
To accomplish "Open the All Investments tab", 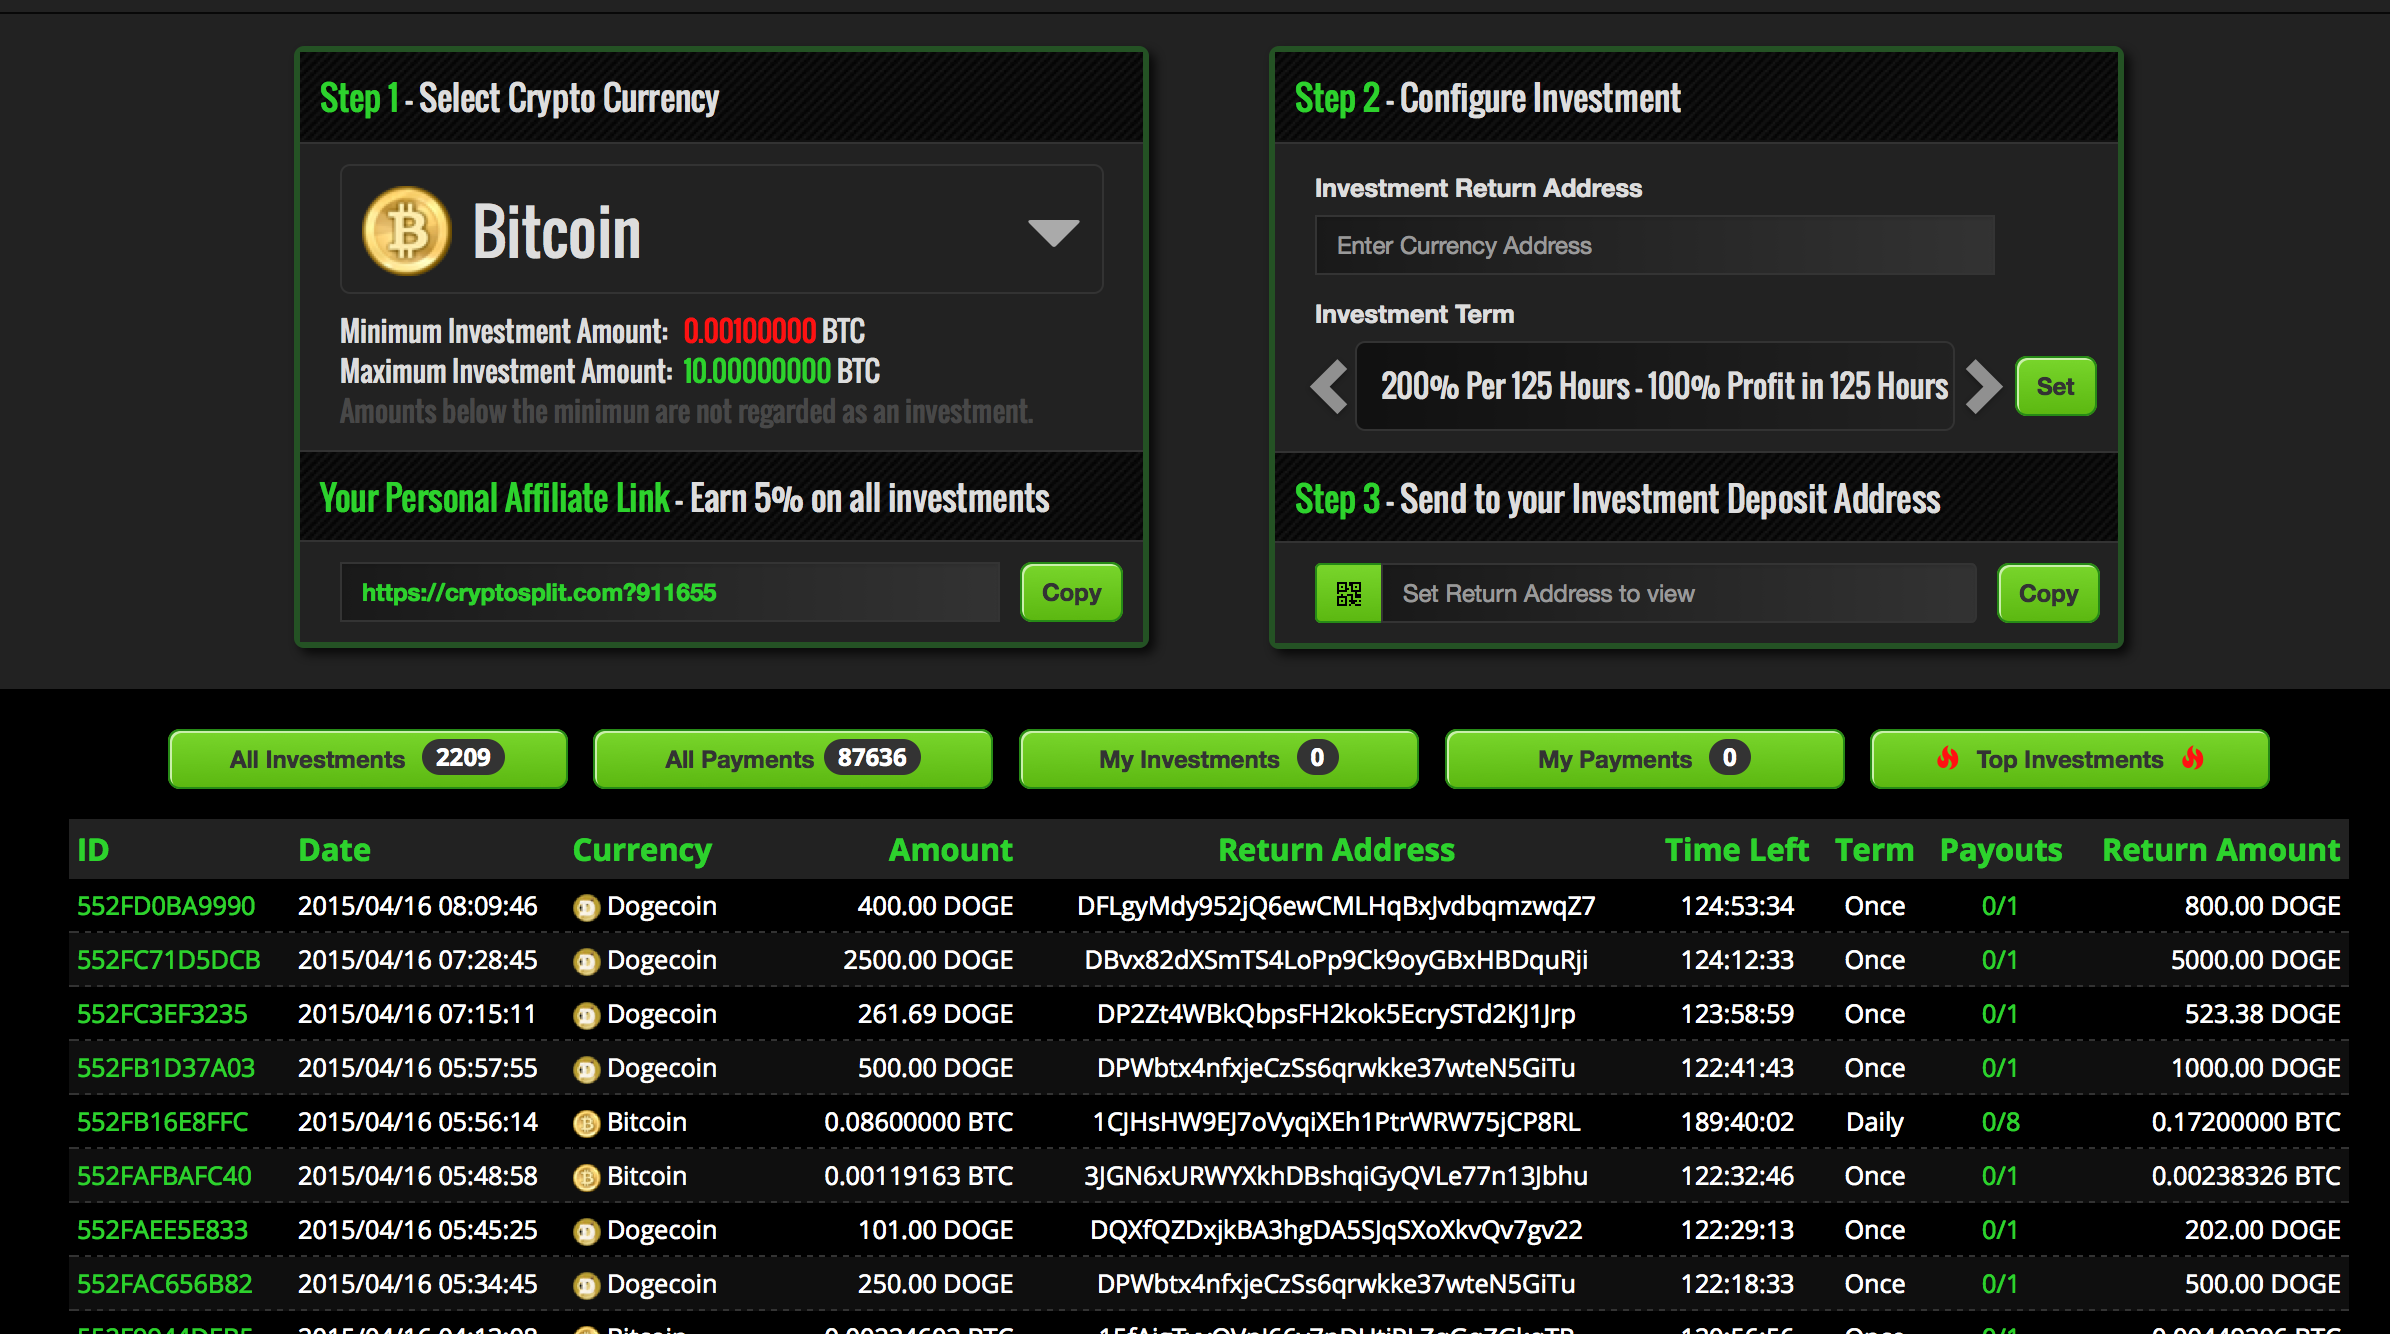I will (x=368, y=759).
